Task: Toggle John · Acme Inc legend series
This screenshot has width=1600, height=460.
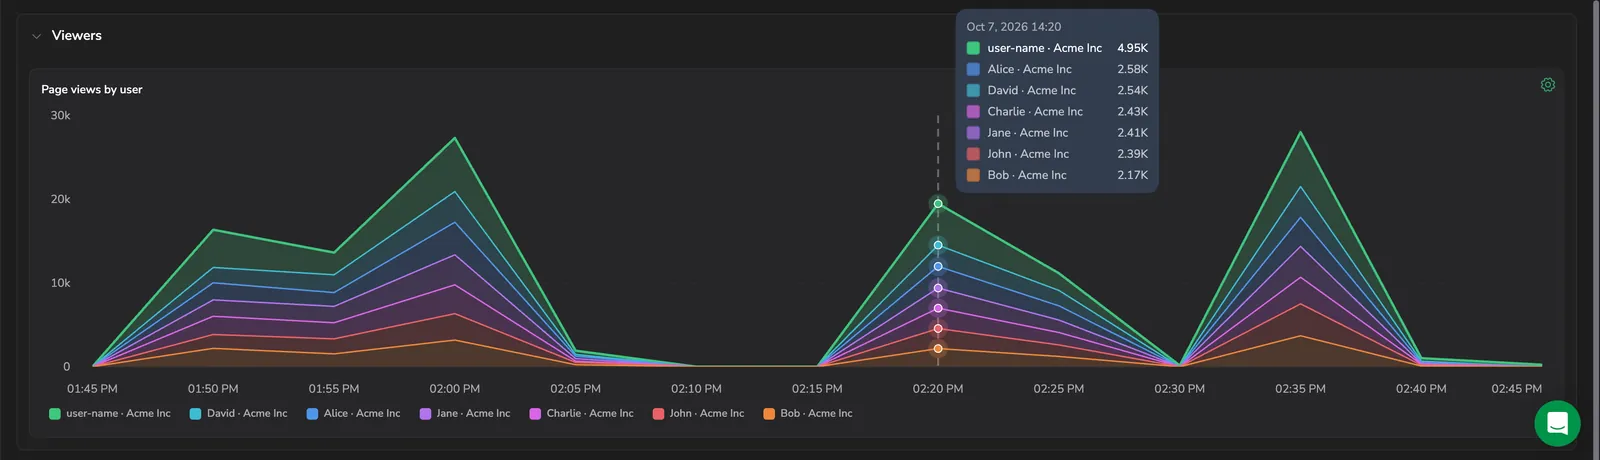Action: (x=698, y=413)
